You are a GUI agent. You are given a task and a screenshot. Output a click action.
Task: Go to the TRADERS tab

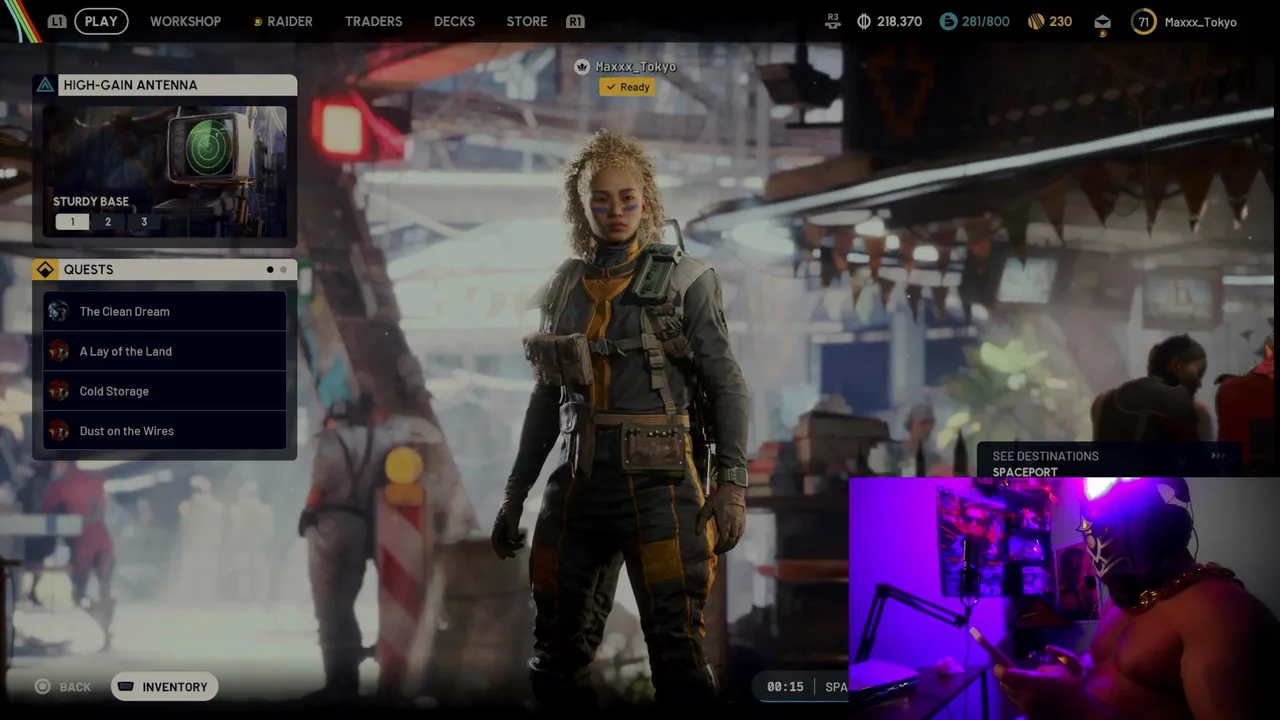[x=373, y=21]
